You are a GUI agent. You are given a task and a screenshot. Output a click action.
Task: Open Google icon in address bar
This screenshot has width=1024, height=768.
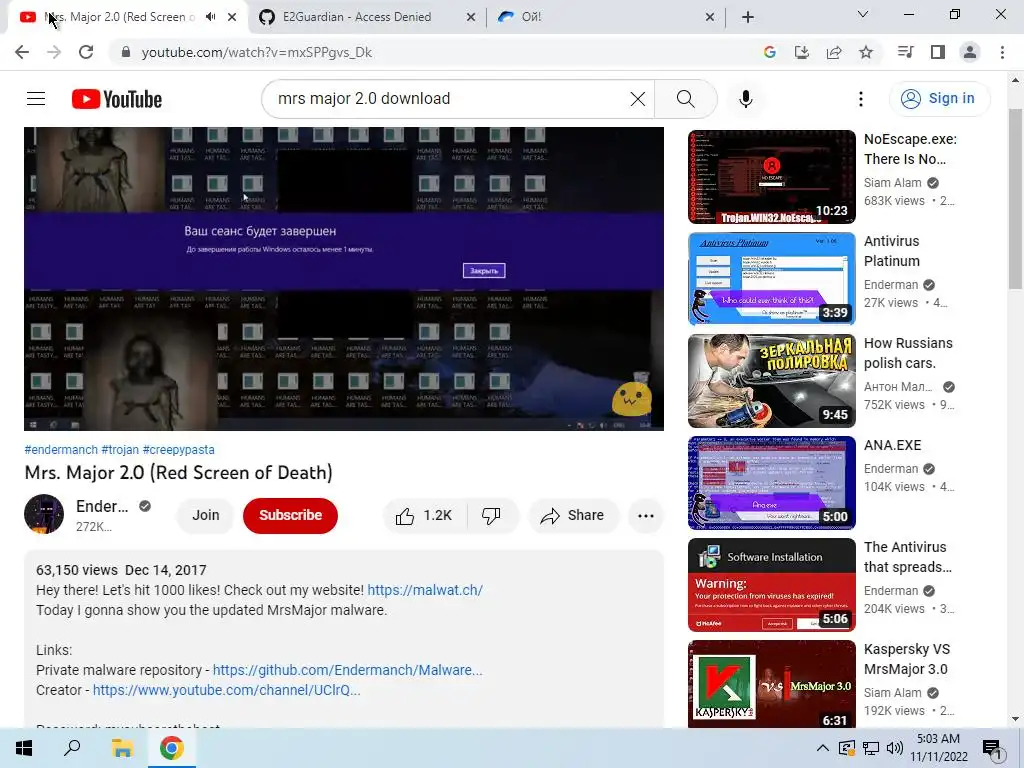click(770, 52)
